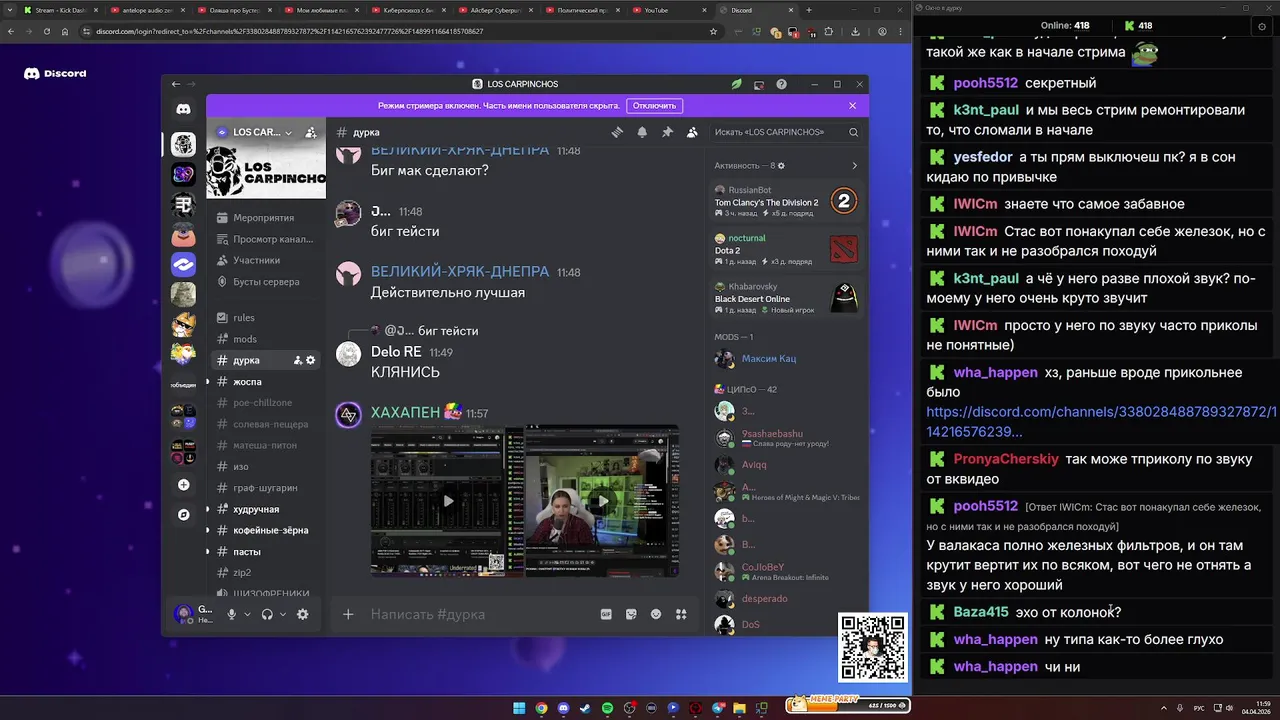
Task: Select the poe-chillzone channel
Action: (265, 403)
